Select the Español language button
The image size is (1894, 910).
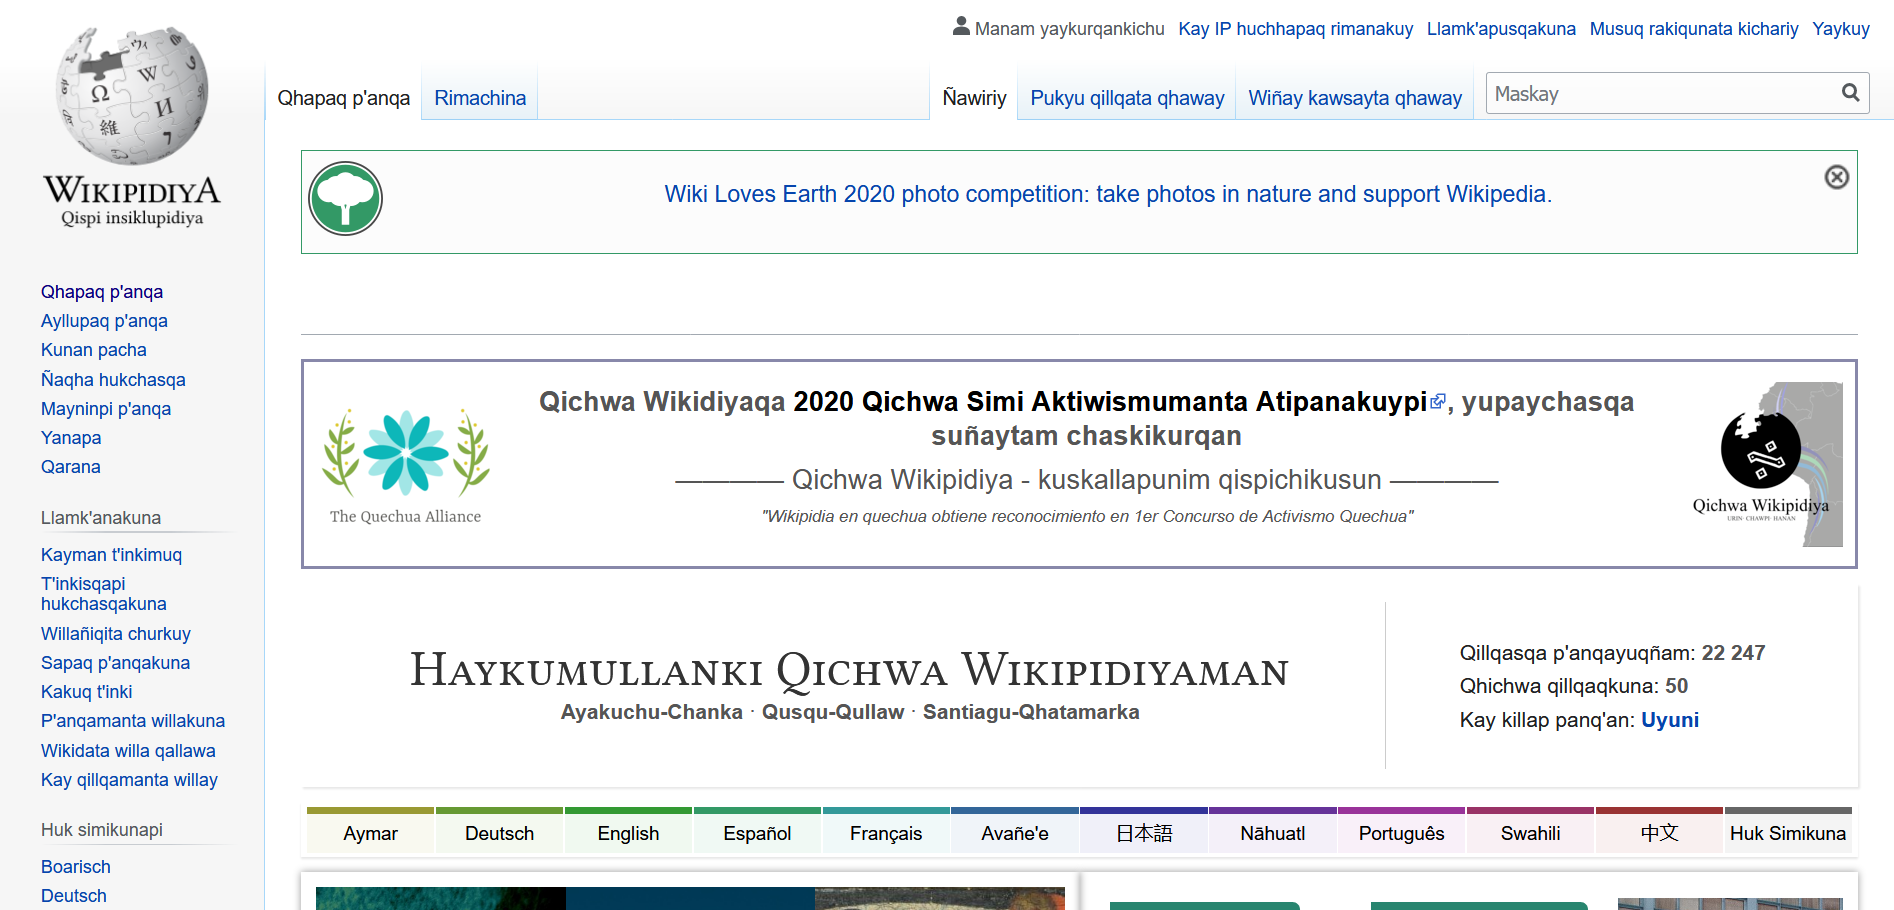pos(757,831)
